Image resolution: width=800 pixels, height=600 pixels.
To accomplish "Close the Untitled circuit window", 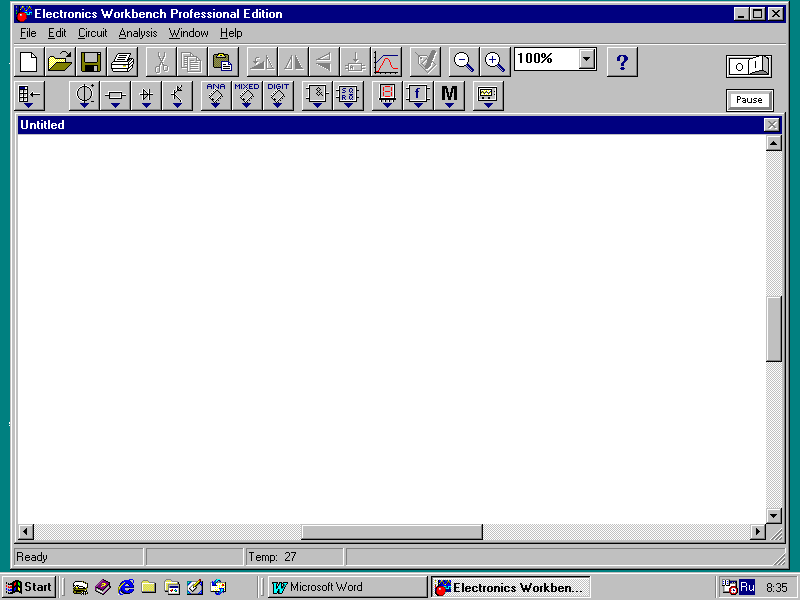I will (772, 125).
